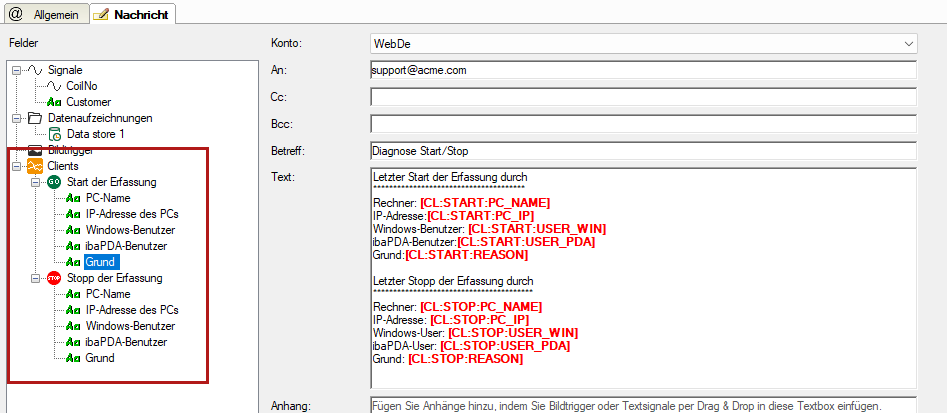
Task: Click the orange Clients icon
Action: pyautogui.click(x=36, y=165)
